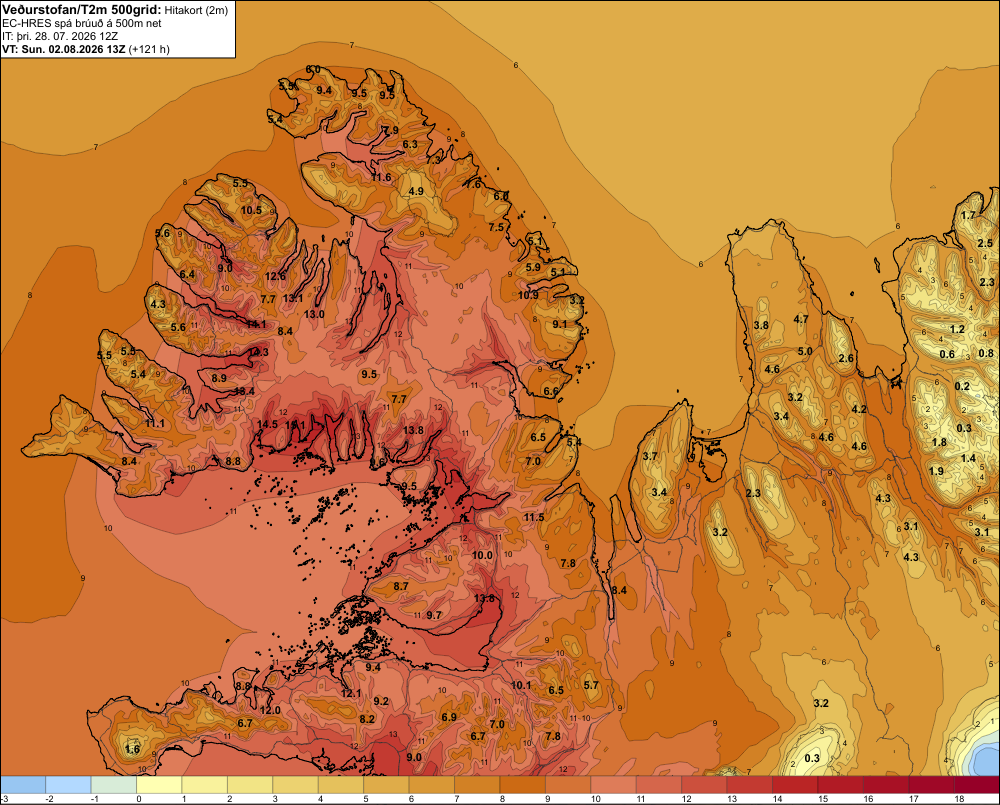The width and height of the screenshot is (1000, 805).
Task: Click the temperature value "0.6" on the map
Action: [x=947, y=354]
